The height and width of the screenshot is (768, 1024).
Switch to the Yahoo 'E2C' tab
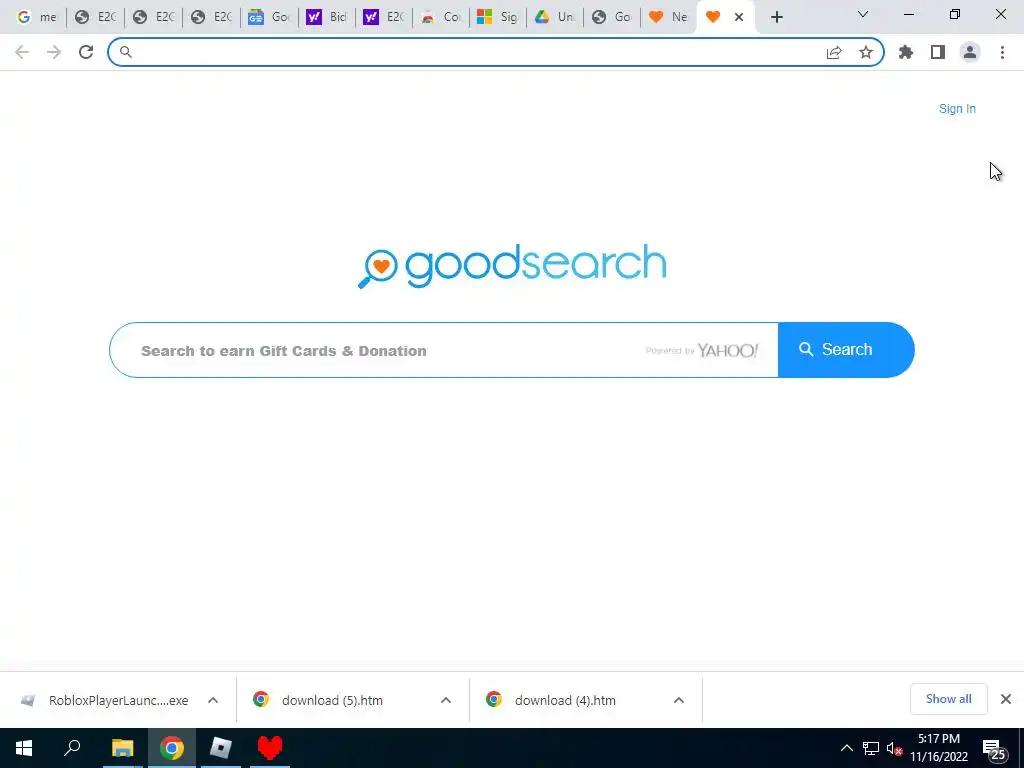[384, 17]
